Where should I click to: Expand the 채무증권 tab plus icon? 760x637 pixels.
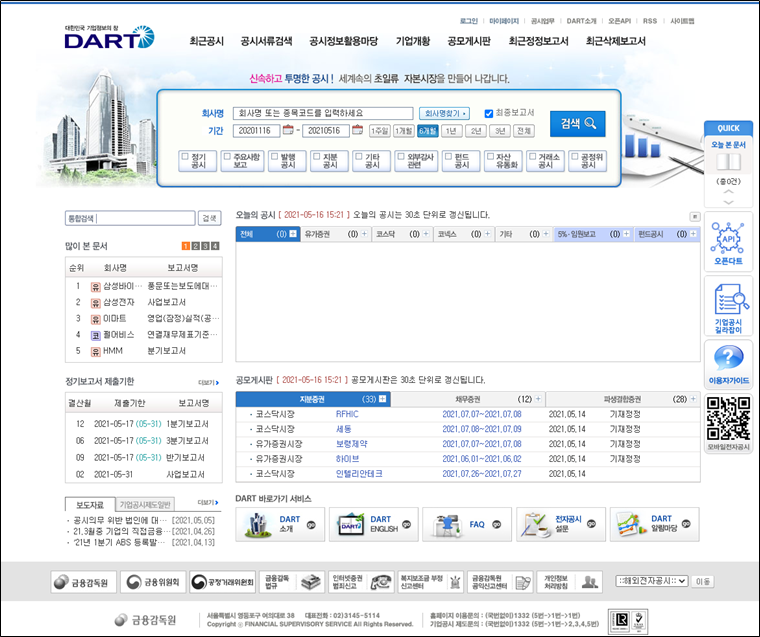538,398
